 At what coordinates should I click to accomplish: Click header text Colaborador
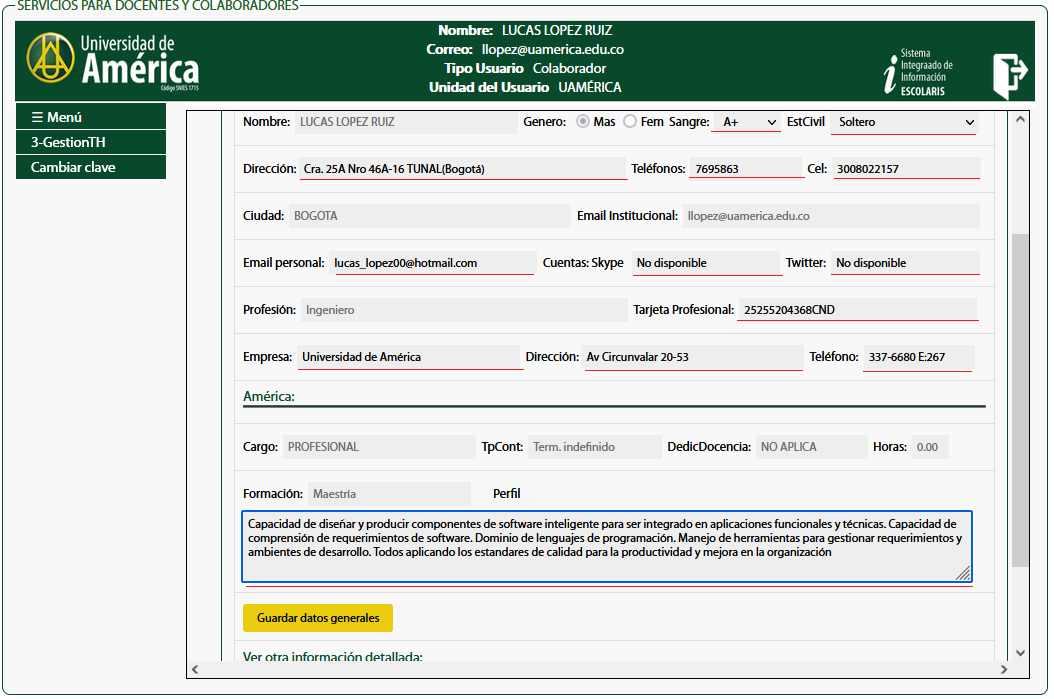pos(569,69)
